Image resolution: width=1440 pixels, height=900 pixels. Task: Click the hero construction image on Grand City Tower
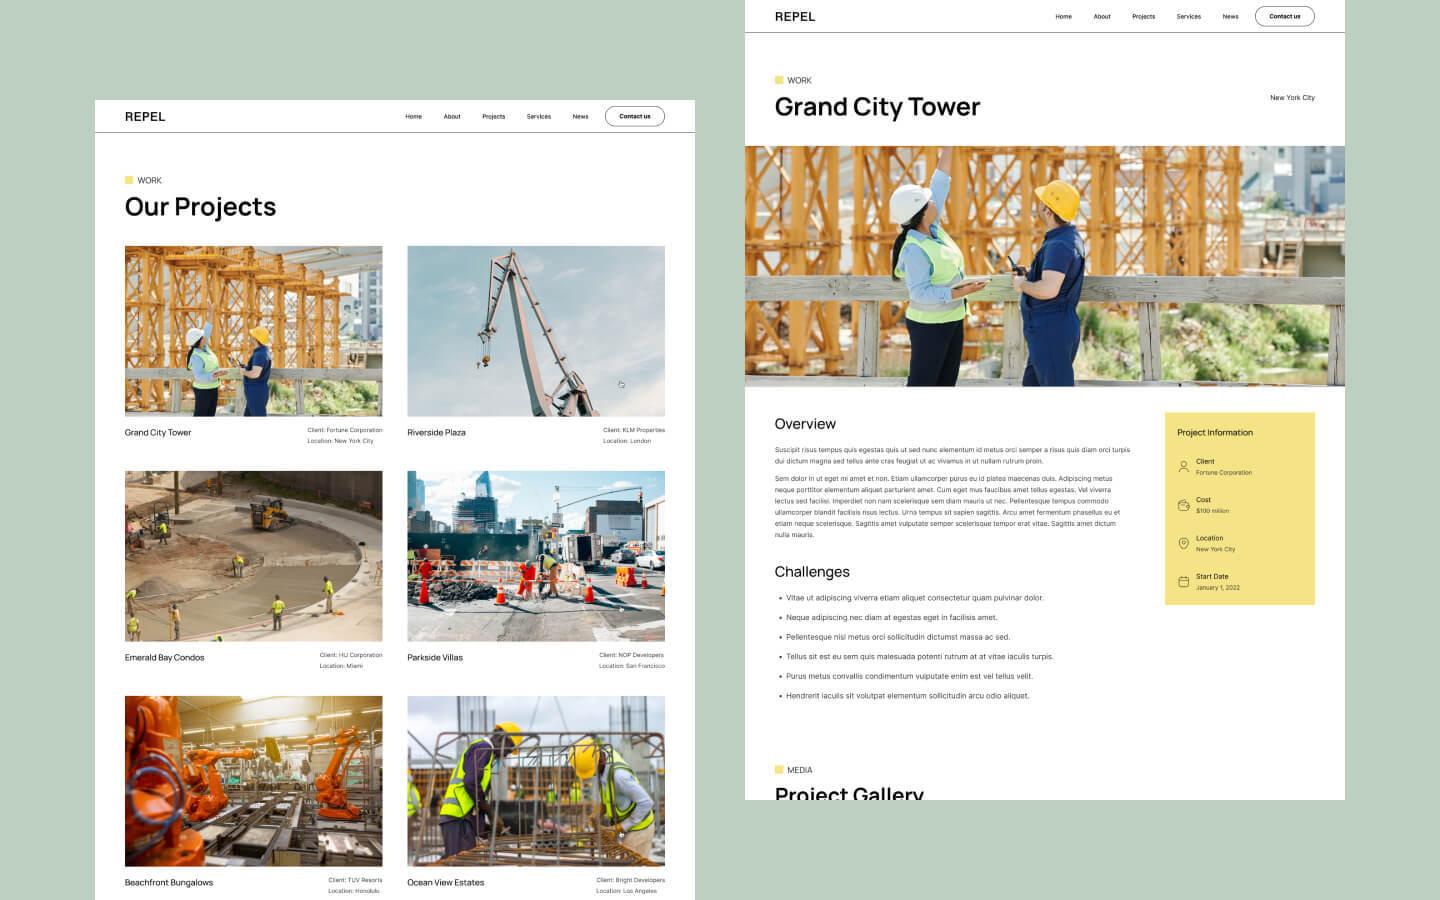(x=1045, y=265)
